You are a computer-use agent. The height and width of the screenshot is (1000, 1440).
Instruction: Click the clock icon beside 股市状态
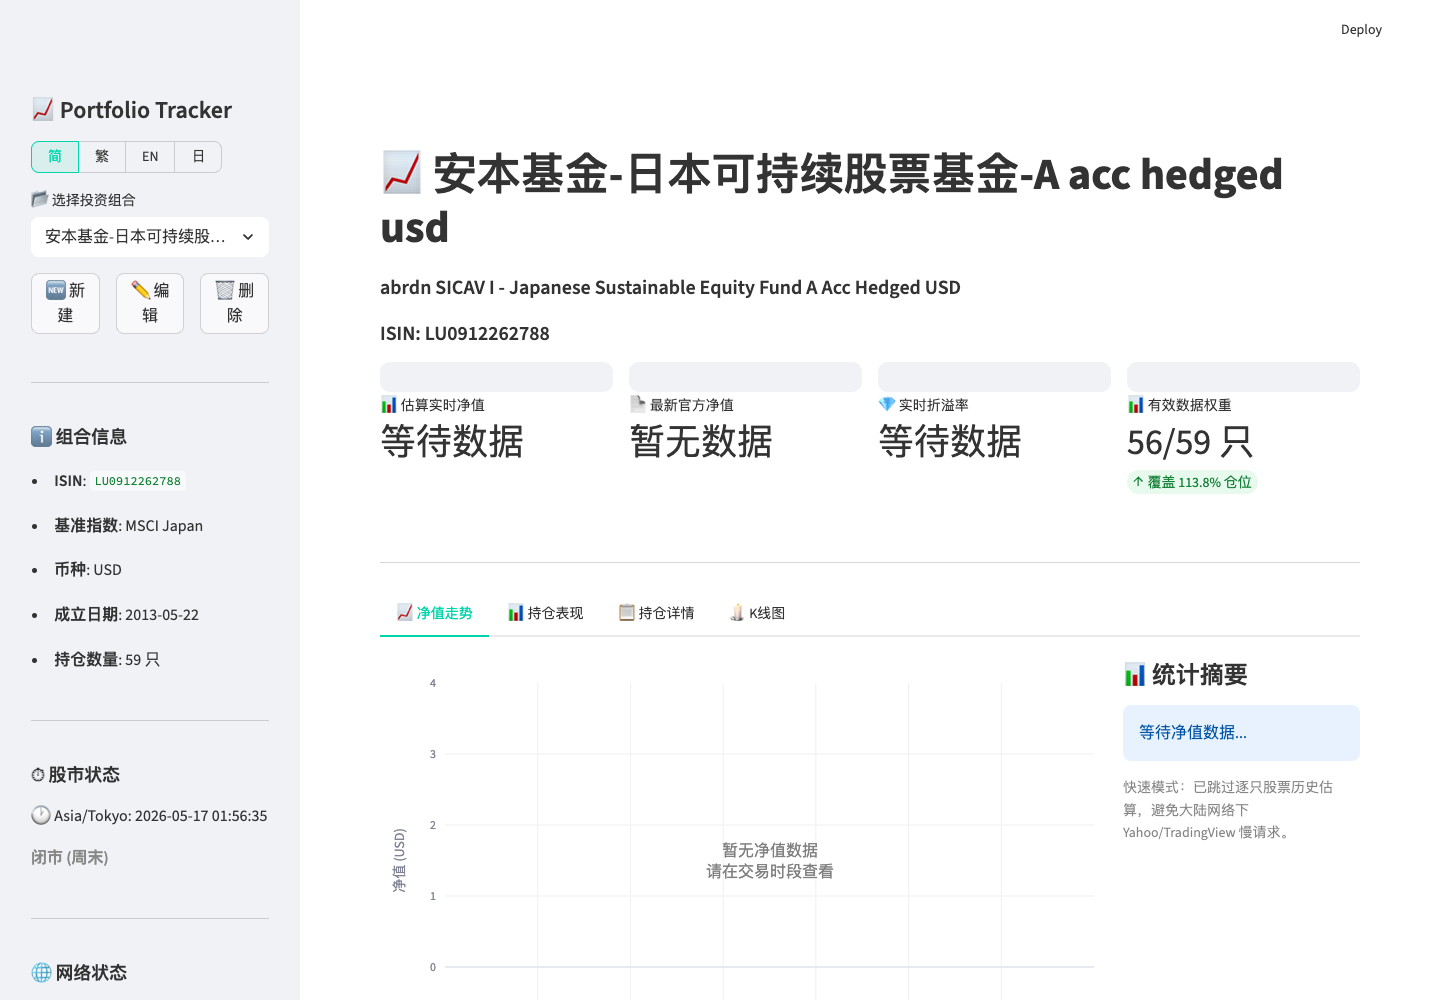coord(38,775)
